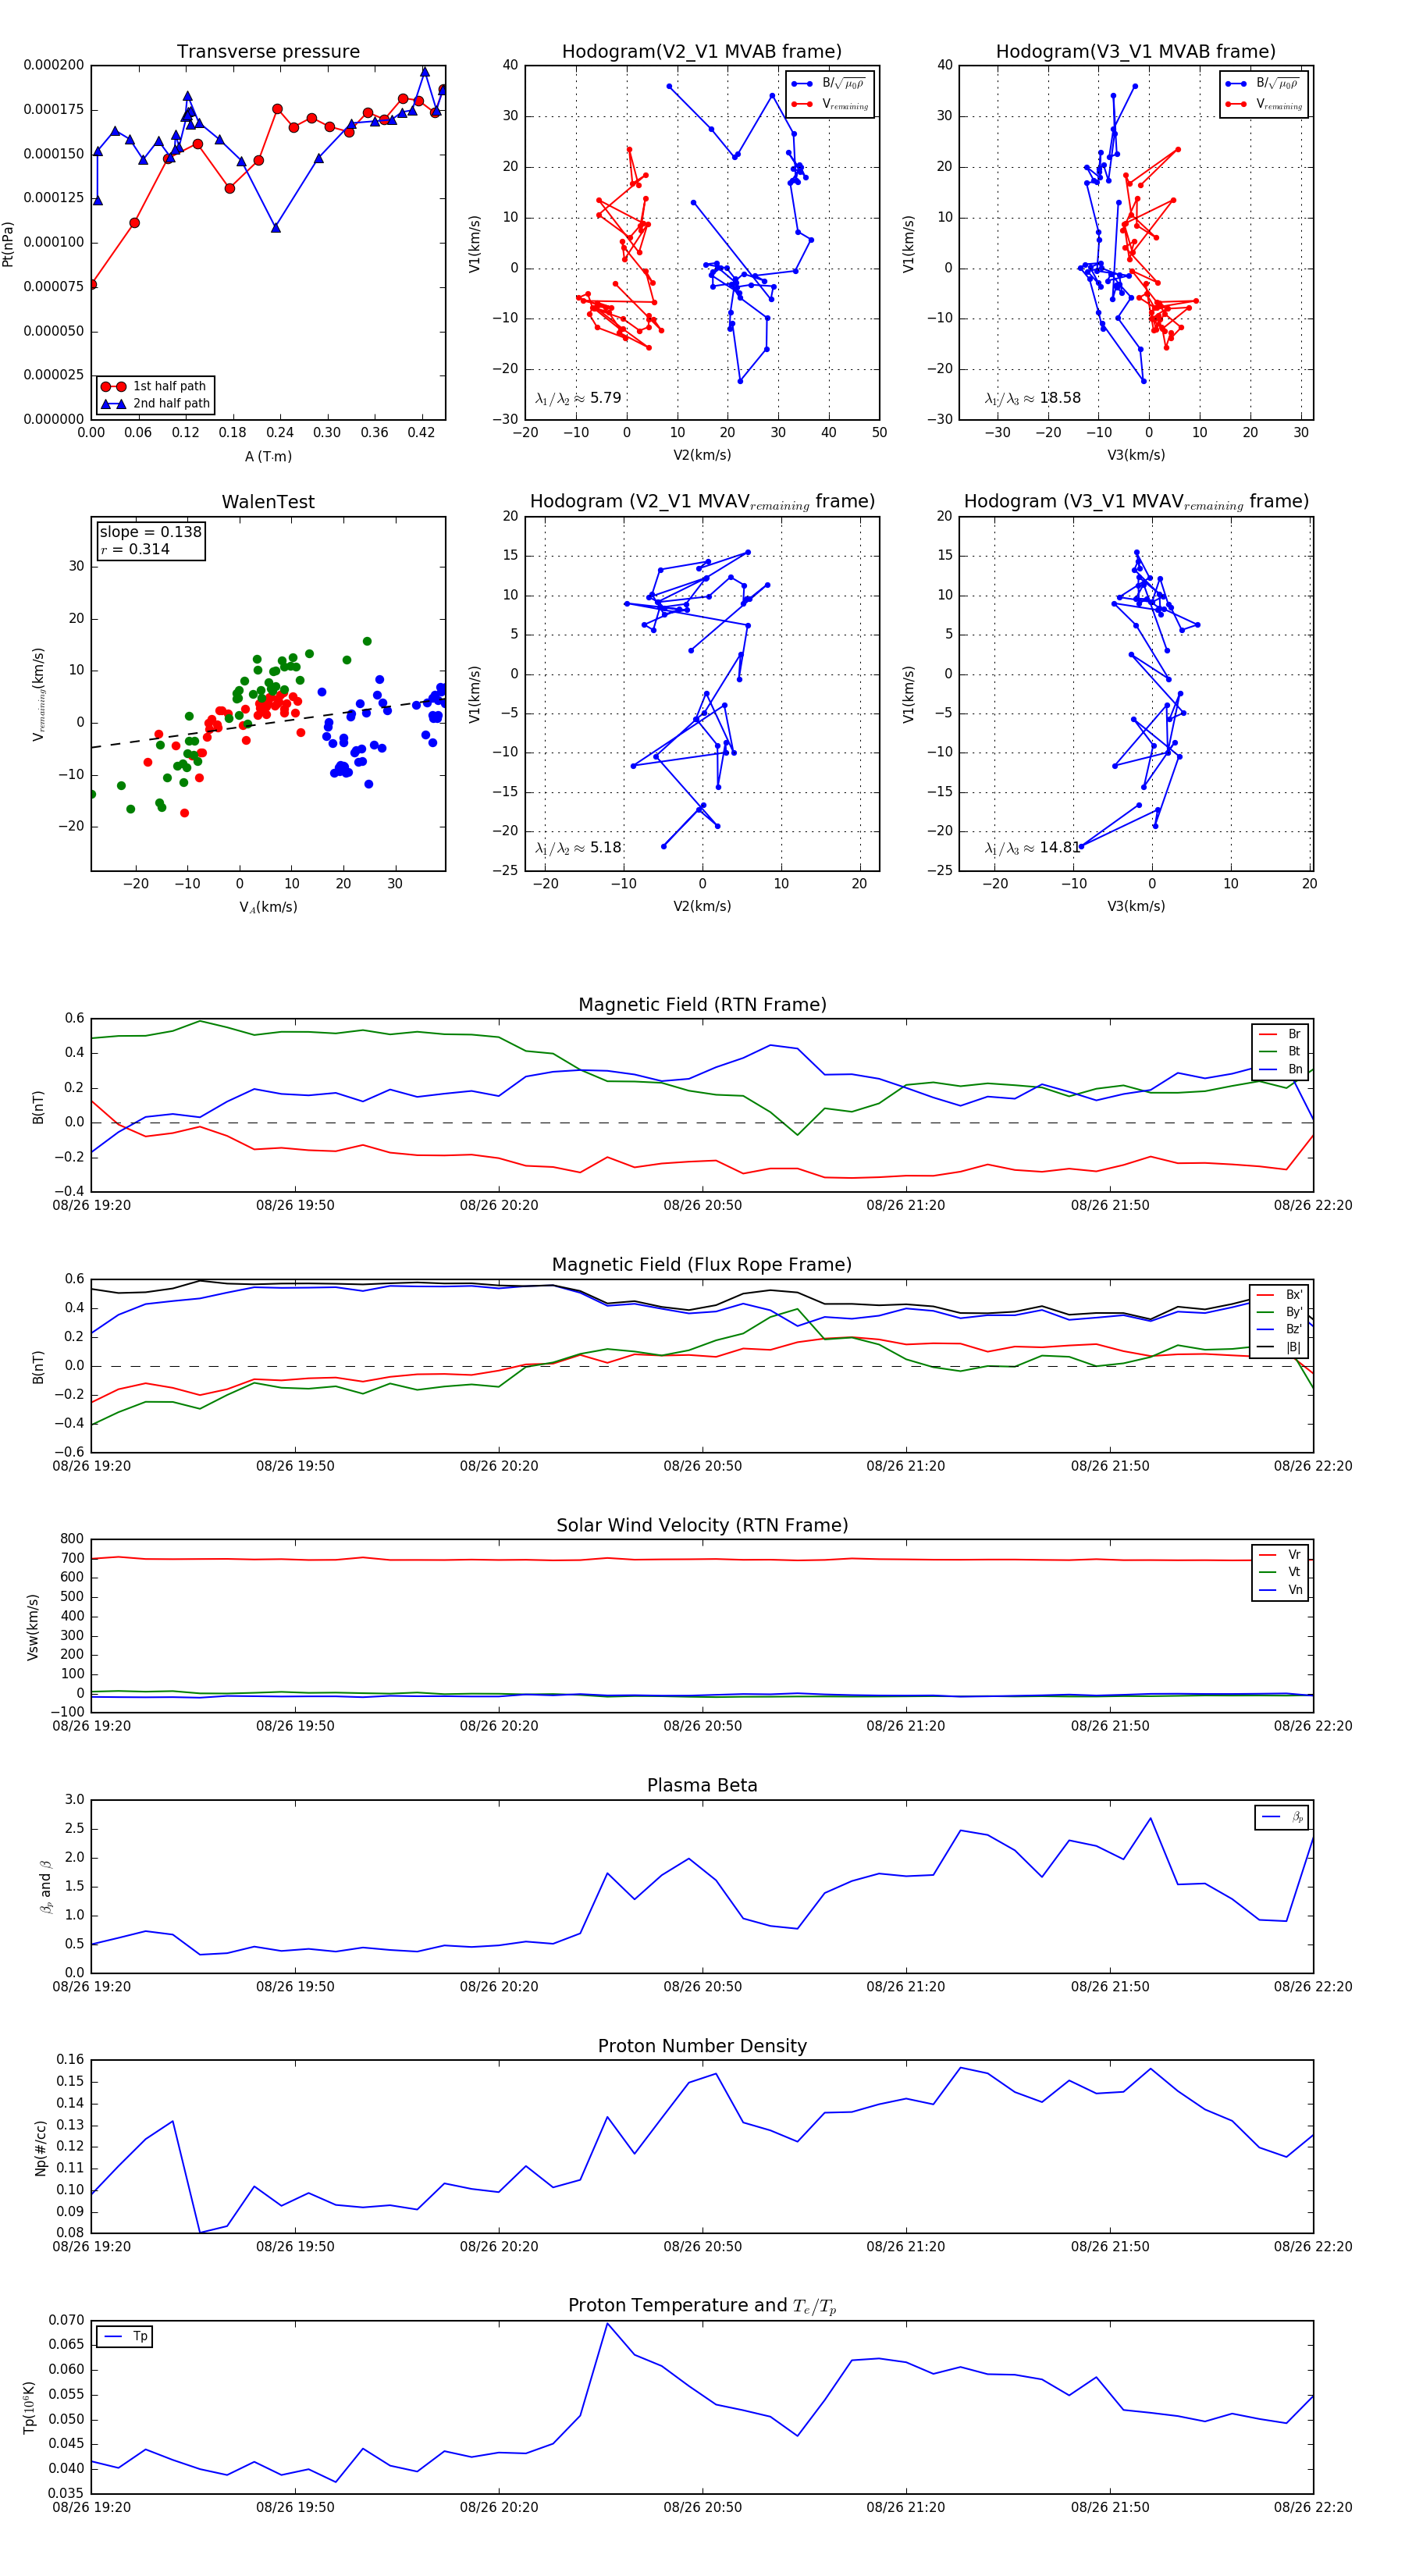Click the eigenvalue ratio 14.81 label

click(1033, 848)
